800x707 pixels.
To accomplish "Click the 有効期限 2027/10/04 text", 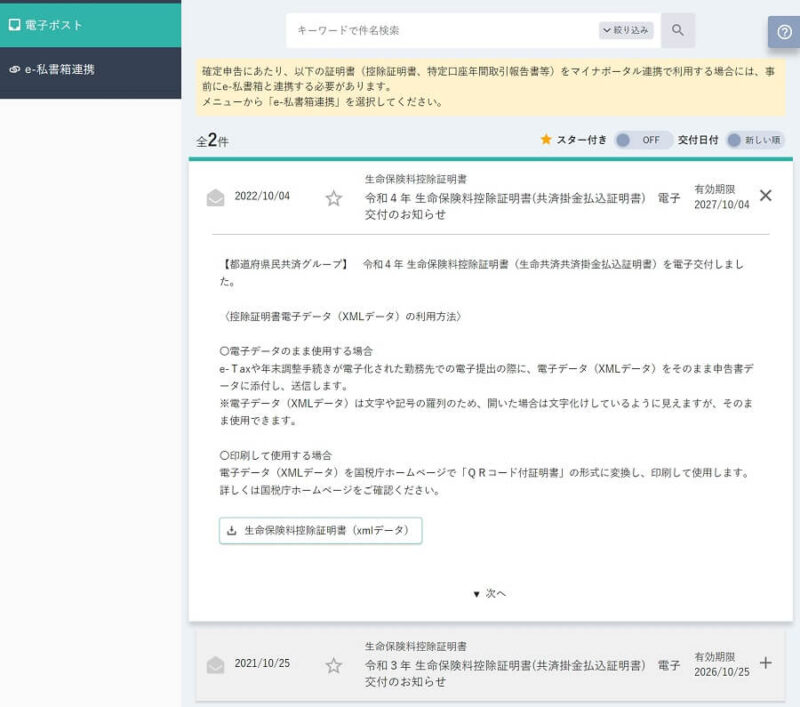I will tap(721, 197).
